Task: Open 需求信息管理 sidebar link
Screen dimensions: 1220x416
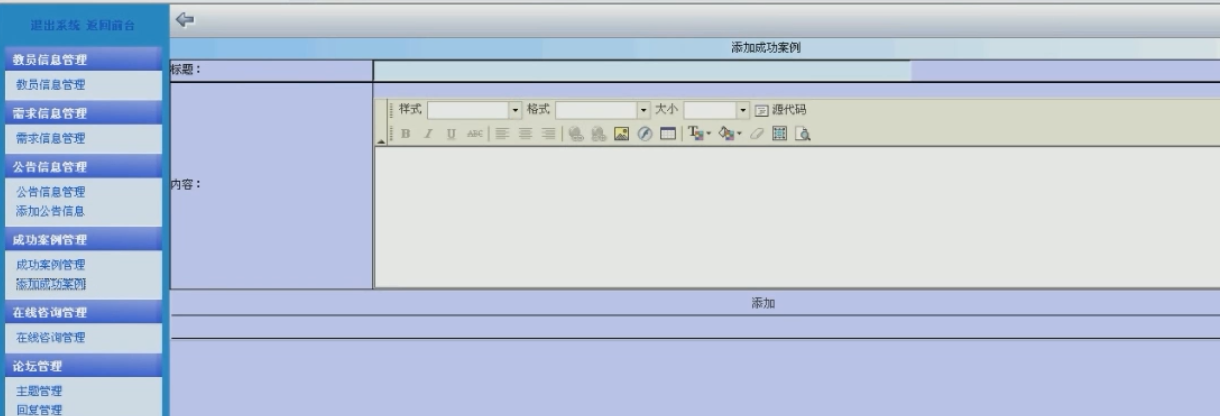Action: tap(51, 138)
